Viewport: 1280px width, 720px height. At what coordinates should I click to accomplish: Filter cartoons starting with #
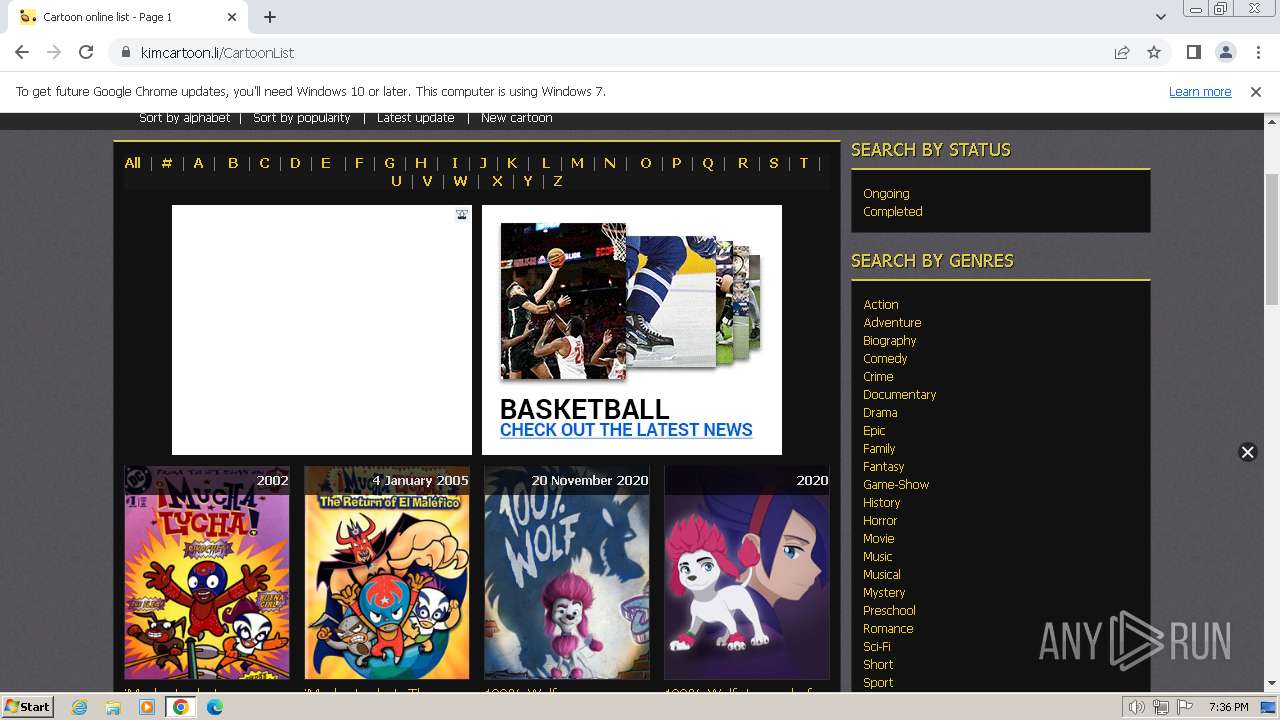click(167, 163)
